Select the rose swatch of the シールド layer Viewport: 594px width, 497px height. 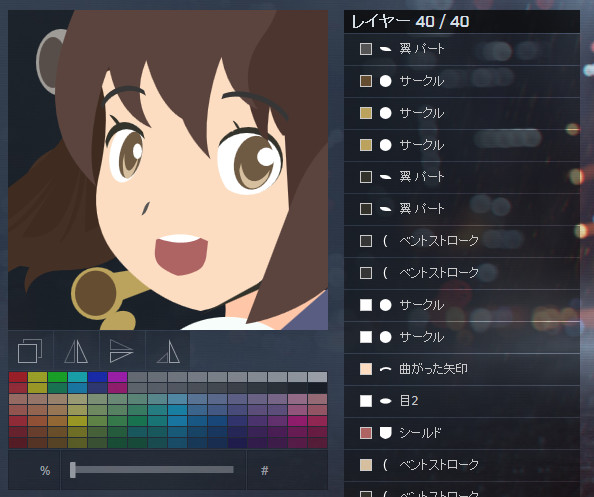(366, 433)
